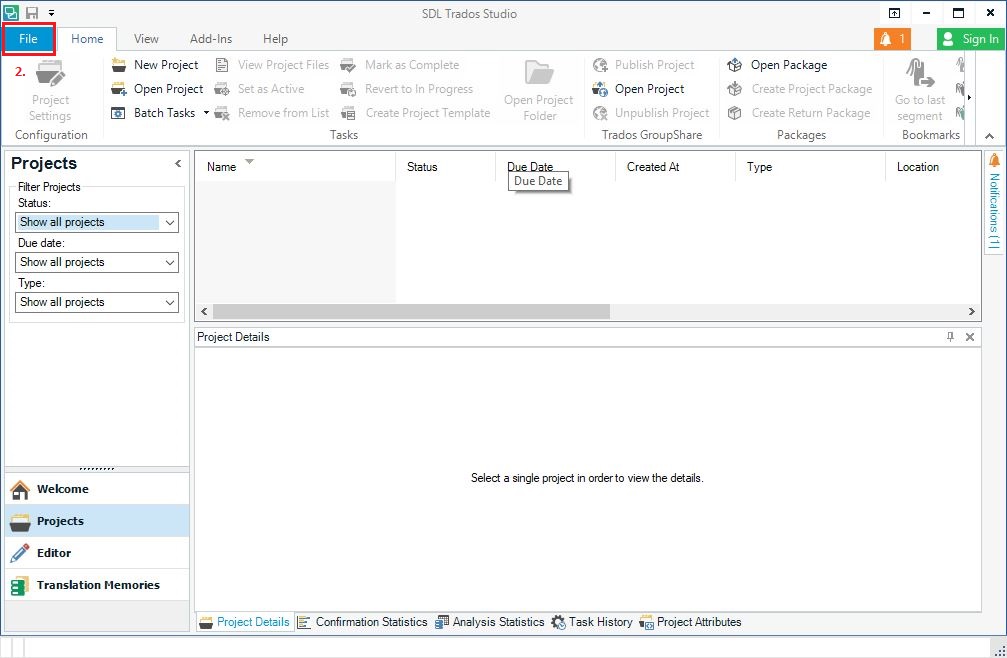Click the Open Project Folder icon
Image resolution: width=1007 pixels, height=658 pixels.
539,73
